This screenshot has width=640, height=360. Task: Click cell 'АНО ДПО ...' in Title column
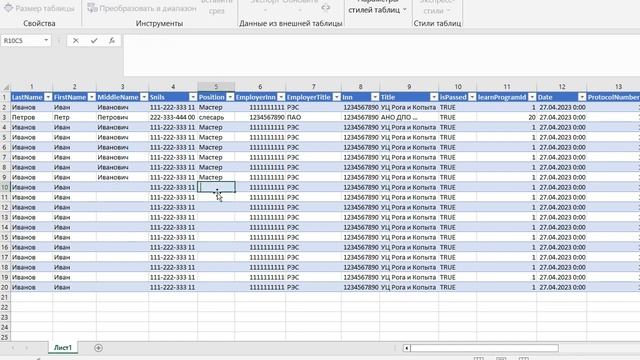pyautogui.click(x=409, y=117)
